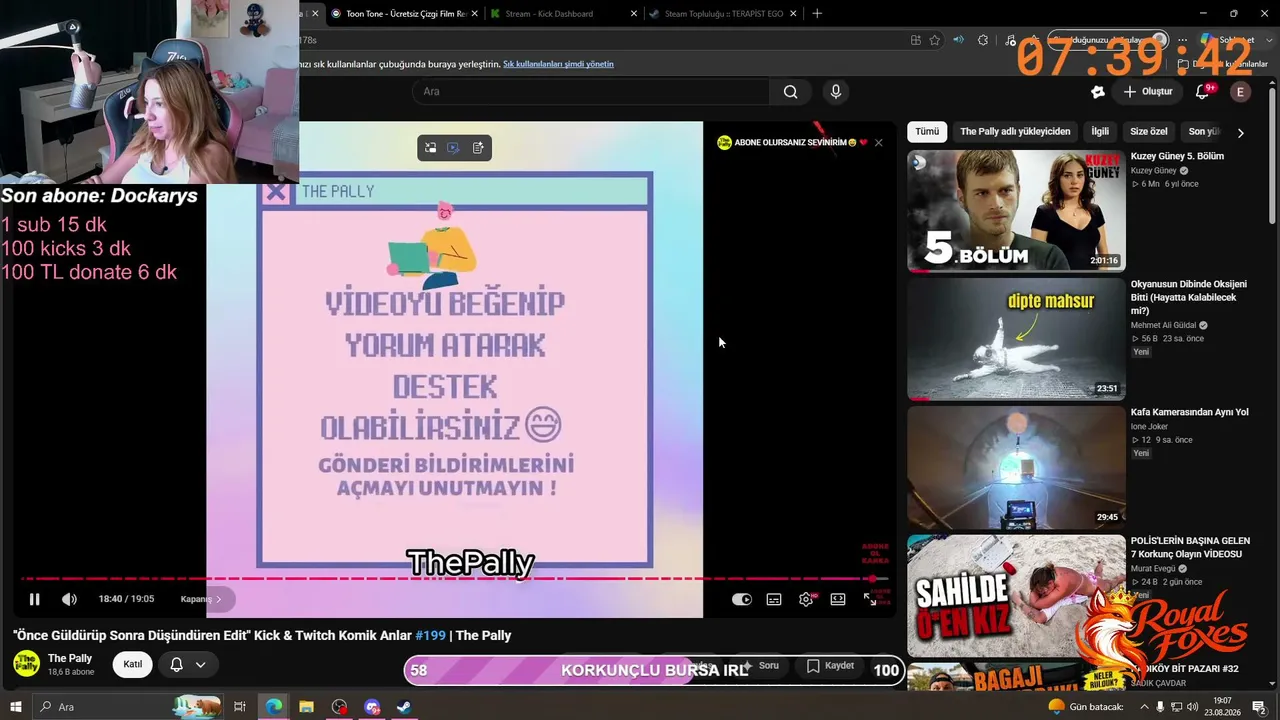Toggle the autoplay switch in player

[x=741, y=599]
